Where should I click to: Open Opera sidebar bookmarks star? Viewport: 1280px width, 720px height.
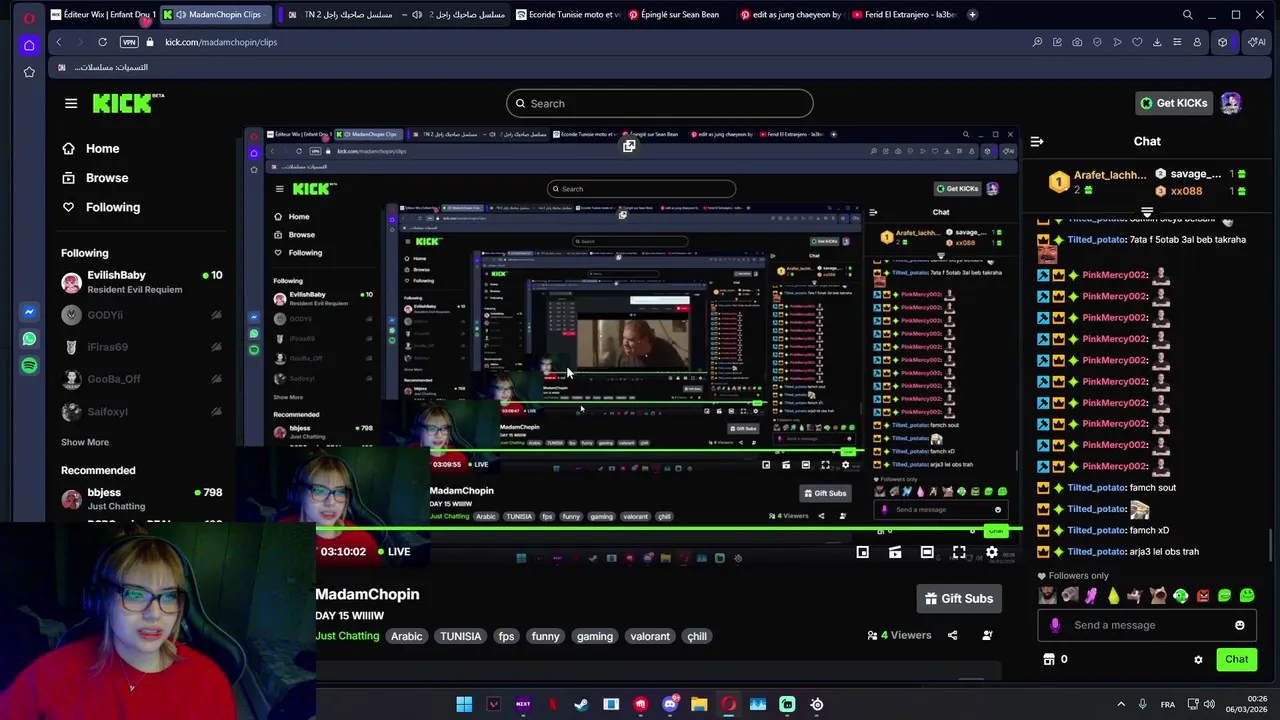pyautogui.click(x=29, y=72)
